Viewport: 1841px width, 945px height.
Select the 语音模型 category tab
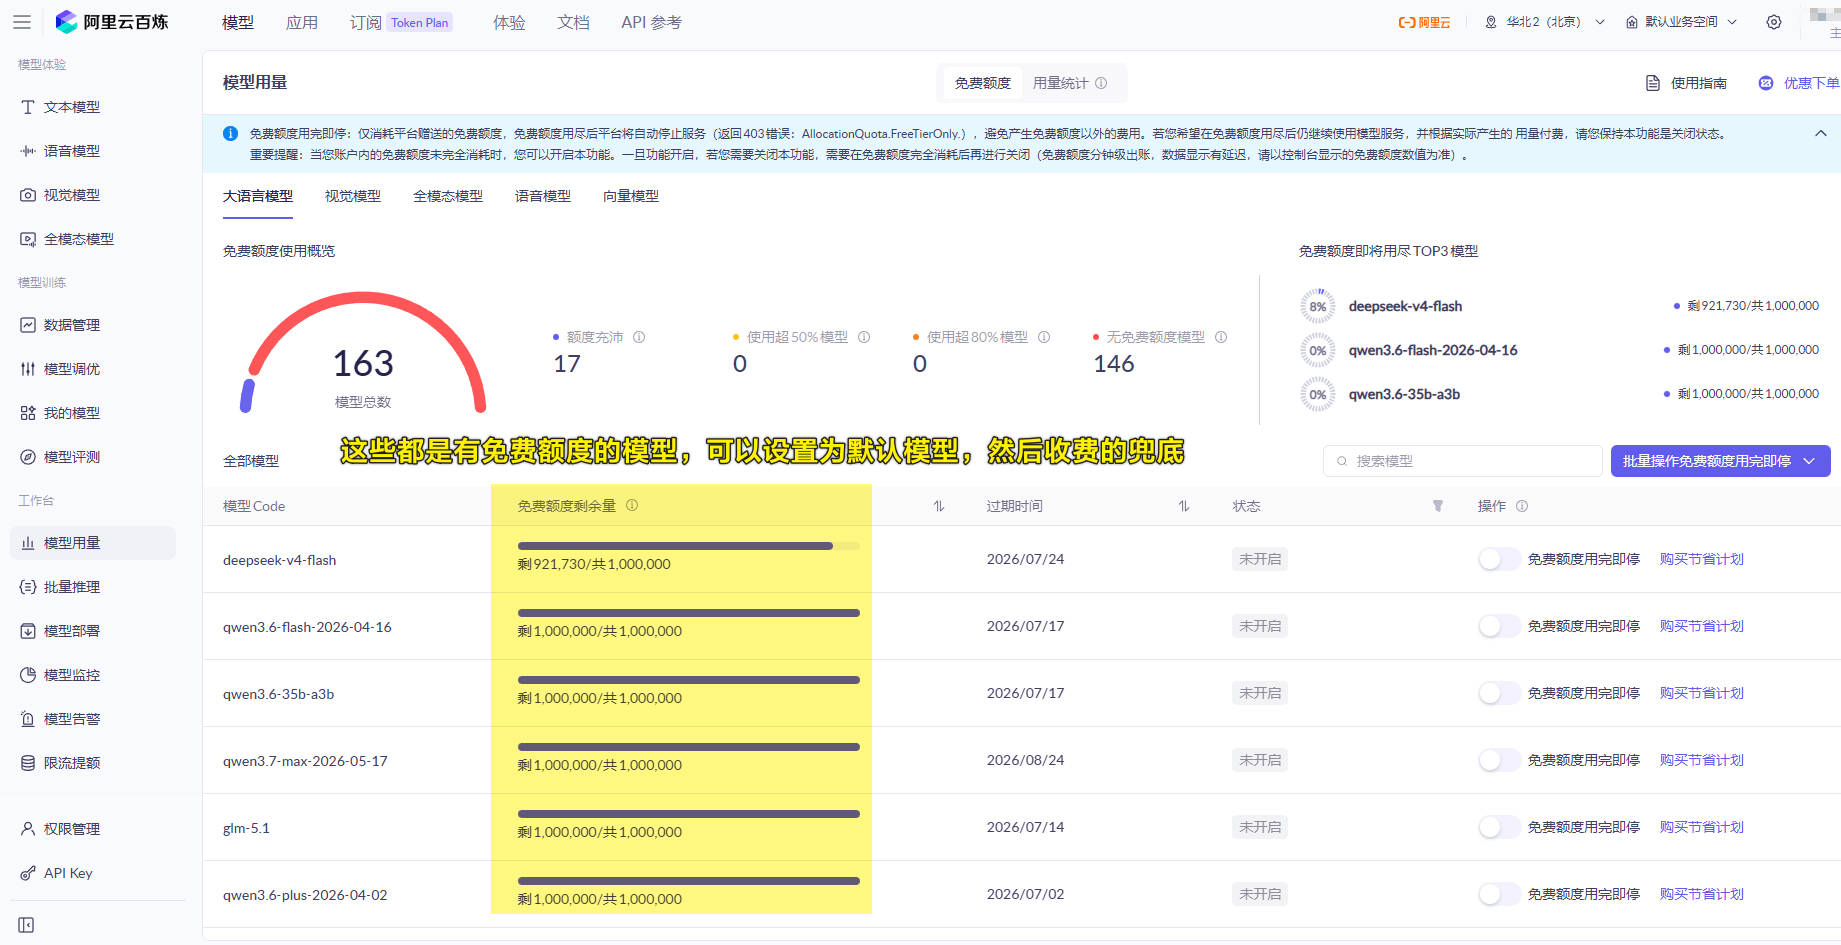543,196
